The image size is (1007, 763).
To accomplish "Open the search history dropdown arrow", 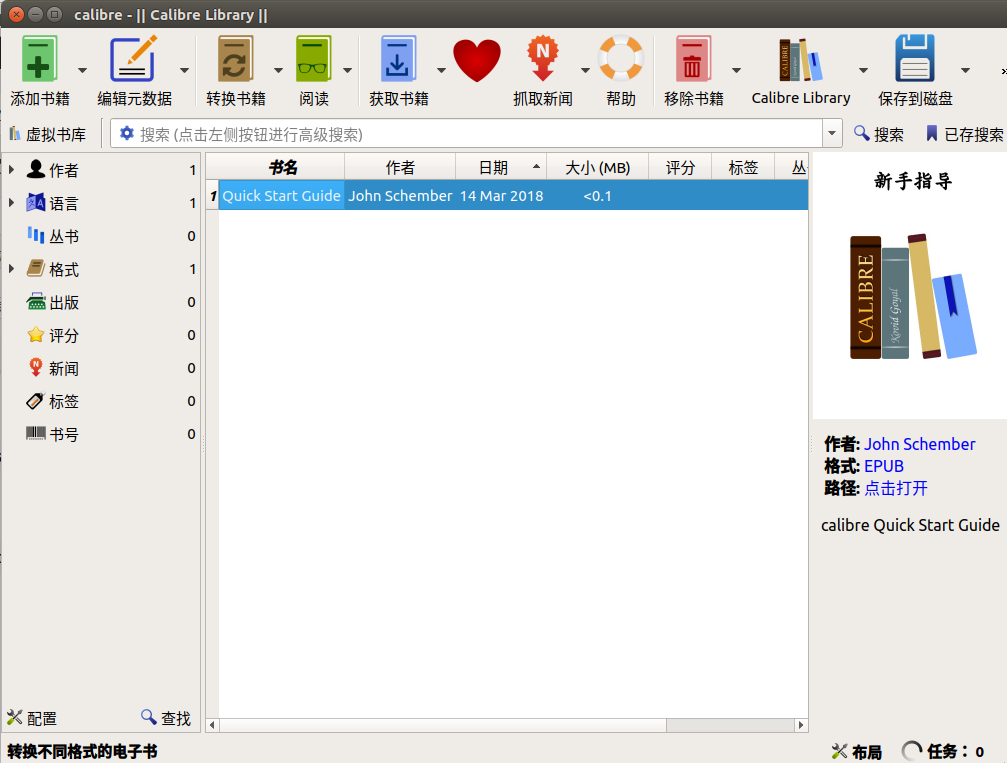I will coord(831,133).
